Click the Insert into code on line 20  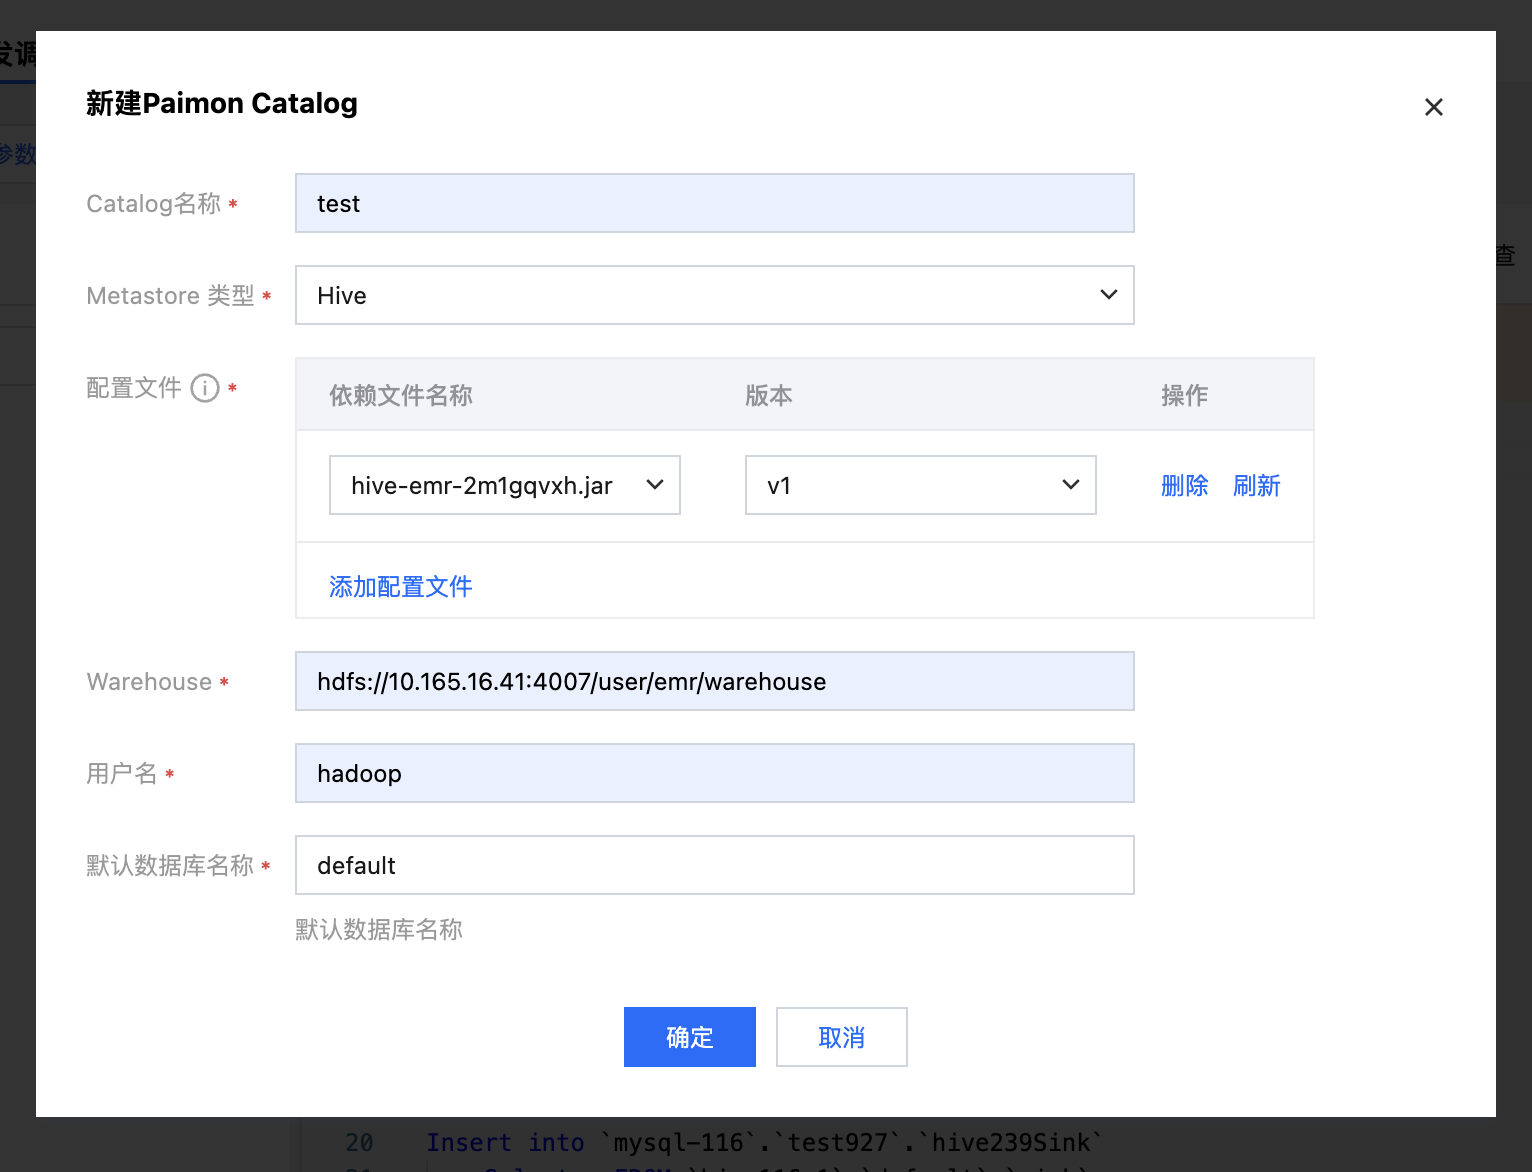(x=504, y=1142)
